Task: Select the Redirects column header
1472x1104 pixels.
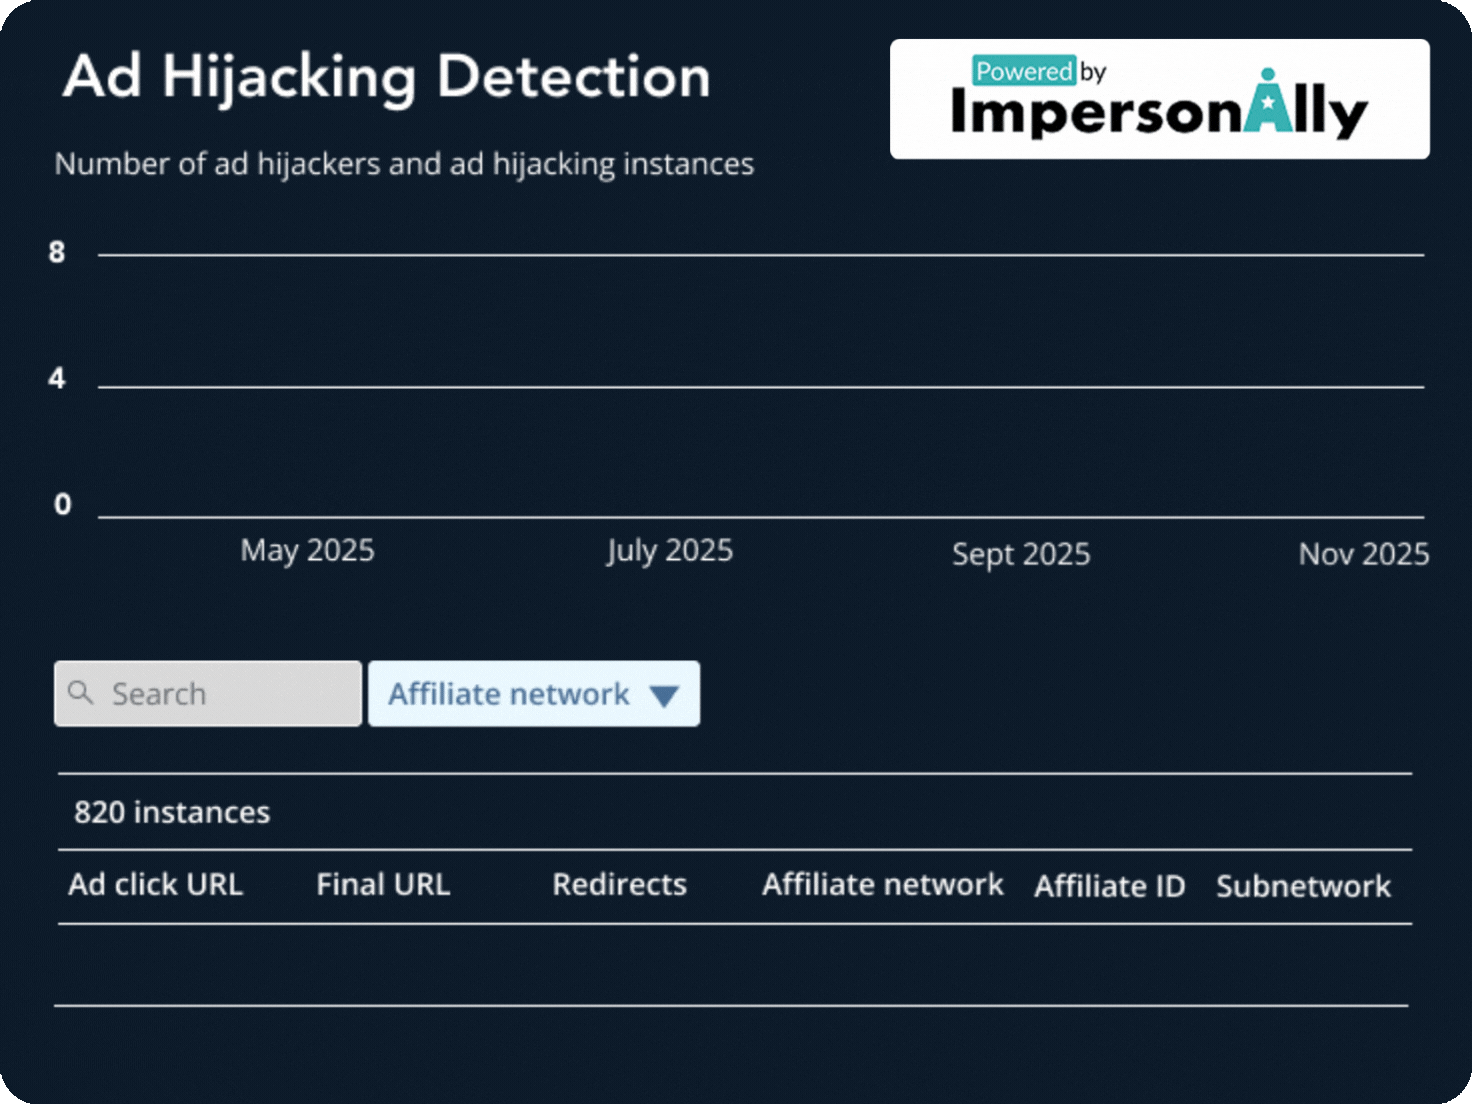Action: click(619, 884)
